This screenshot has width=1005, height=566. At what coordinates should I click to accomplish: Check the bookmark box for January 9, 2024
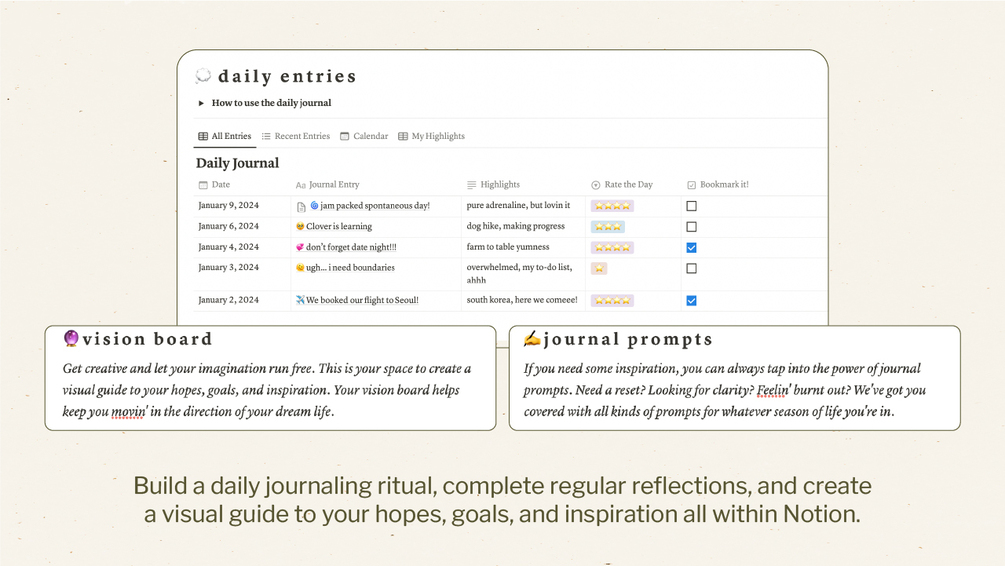(692, 206)
